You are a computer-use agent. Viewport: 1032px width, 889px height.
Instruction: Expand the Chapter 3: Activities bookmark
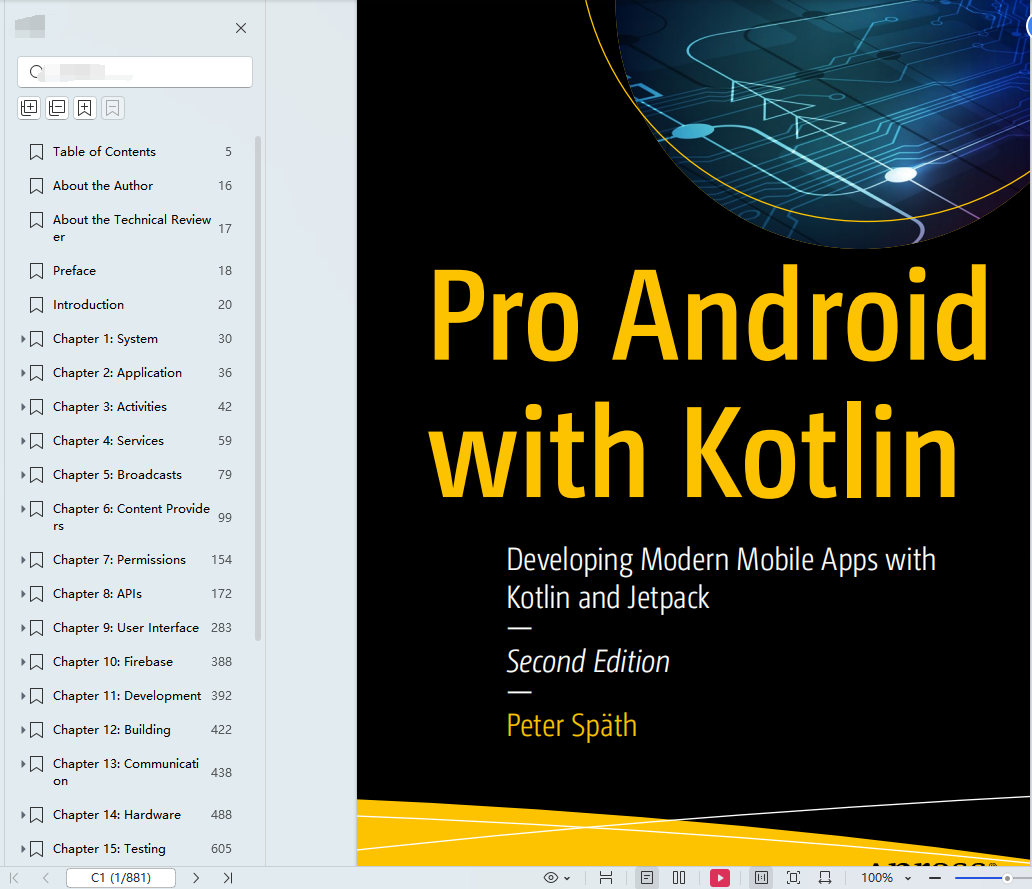point(23,407)
